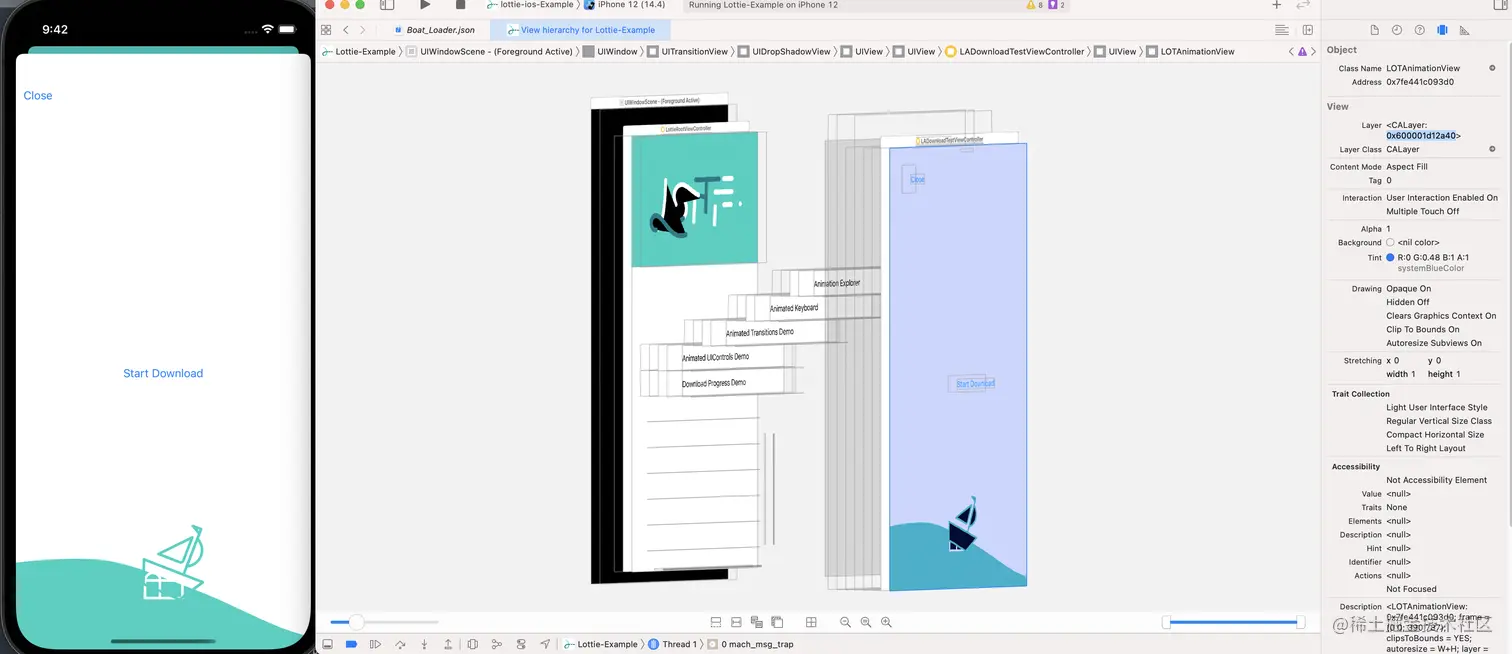
Task: Open editor options lines menu
Action: click(x=1282, y=30)
